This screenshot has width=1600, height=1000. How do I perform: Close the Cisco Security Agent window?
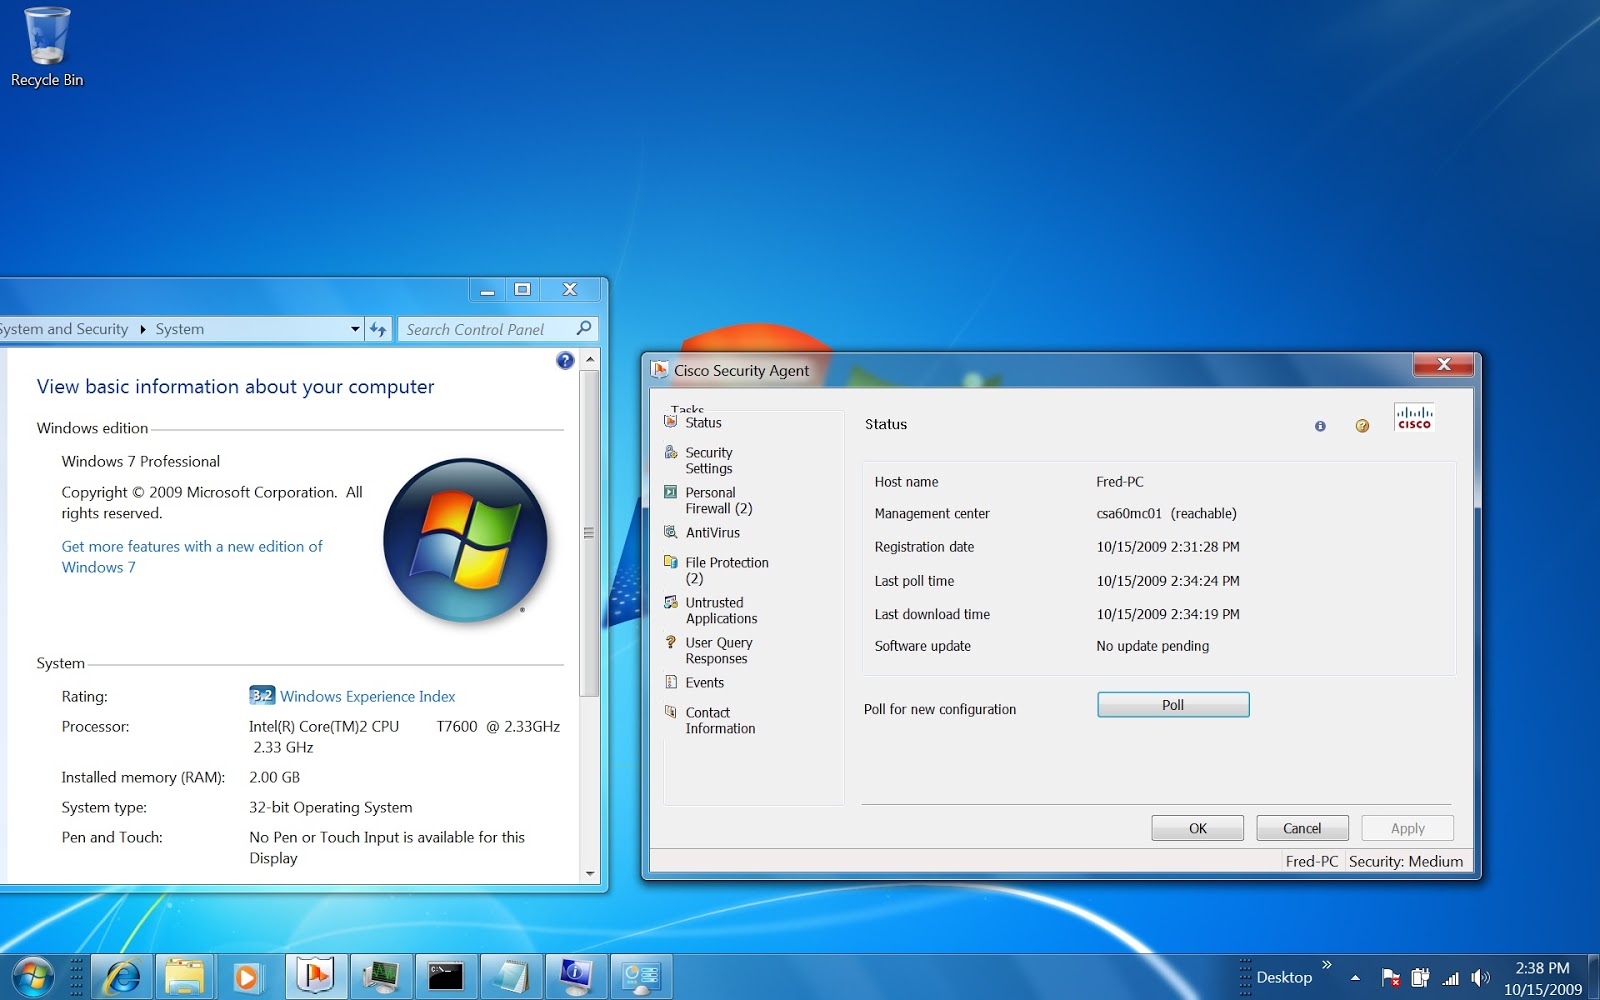click(x=1443, y=365)
